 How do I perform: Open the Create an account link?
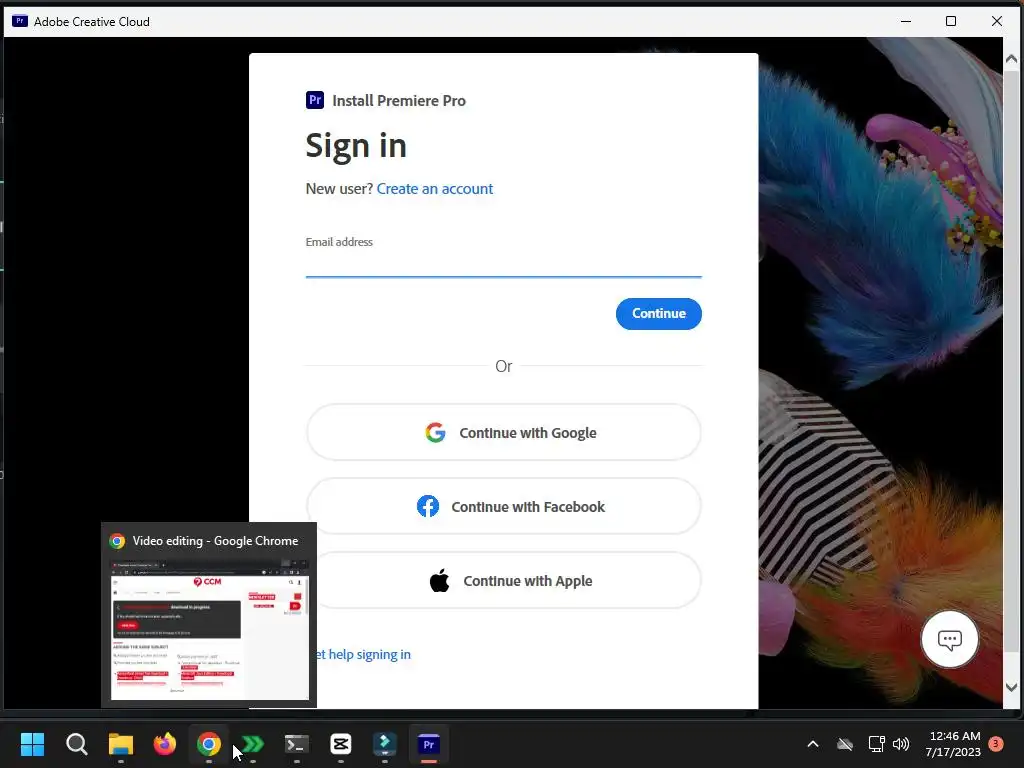(x=435, y=189)
